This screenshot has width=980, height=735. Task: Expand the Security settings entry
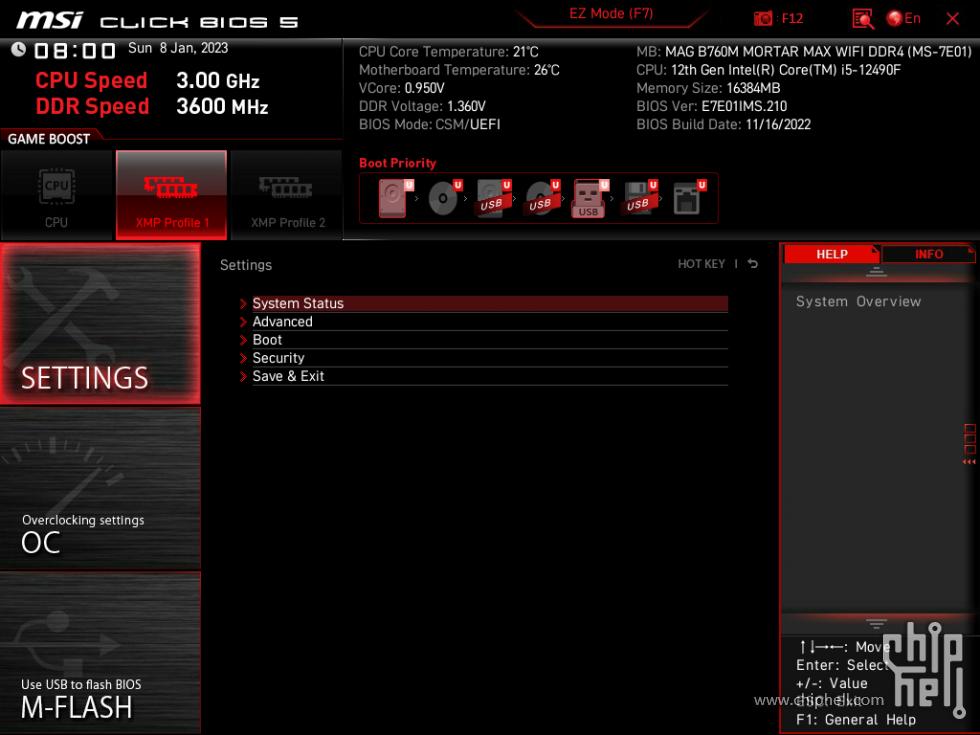(x=277, y=357)
